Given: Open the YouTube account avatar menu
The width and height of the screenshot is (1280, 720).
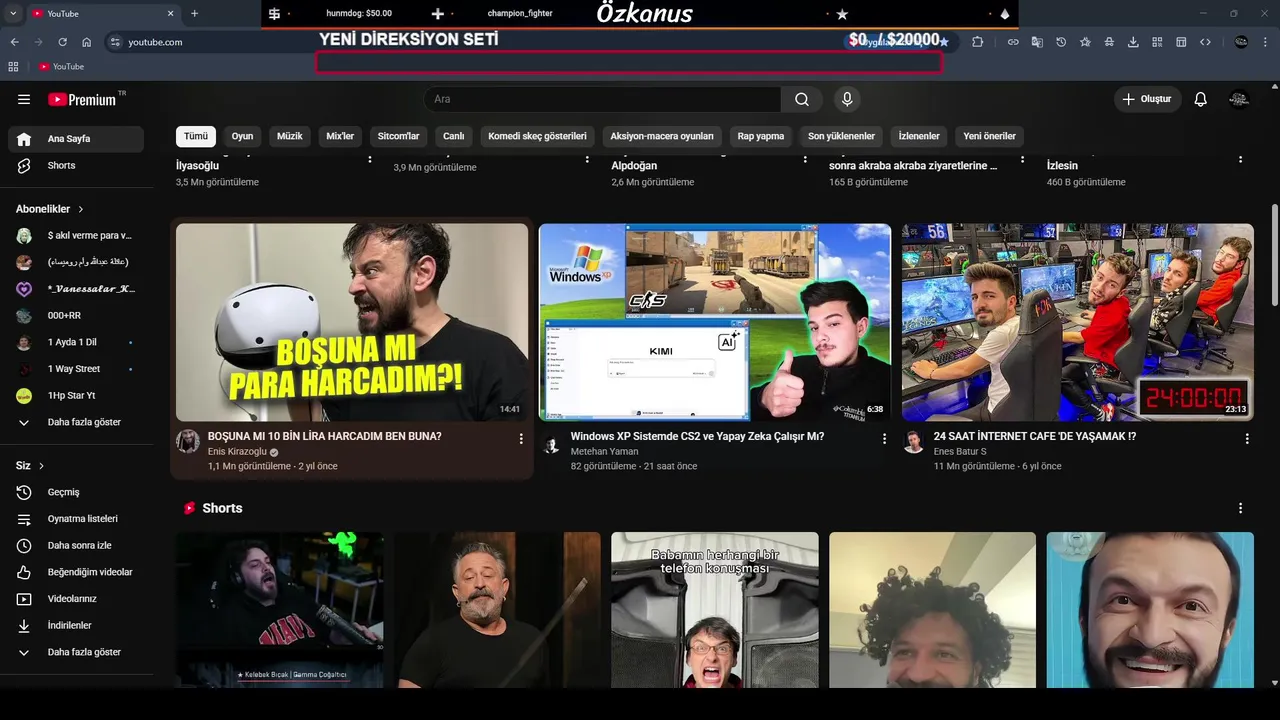Looking at the screenshot, I should tap(1239, 99).
